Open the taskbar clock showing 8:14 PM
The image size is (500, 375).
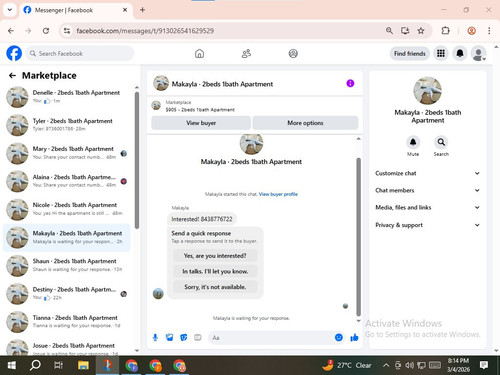tap(458, 365)
